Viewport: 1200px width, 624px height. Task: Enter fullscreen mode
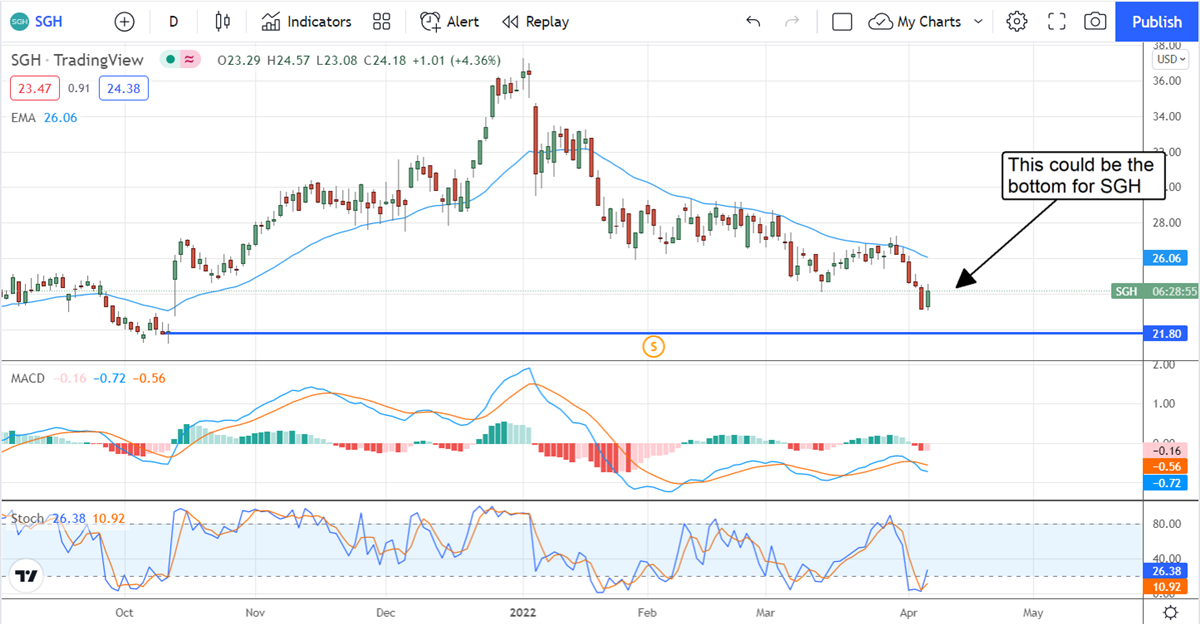coord(1057,21)
